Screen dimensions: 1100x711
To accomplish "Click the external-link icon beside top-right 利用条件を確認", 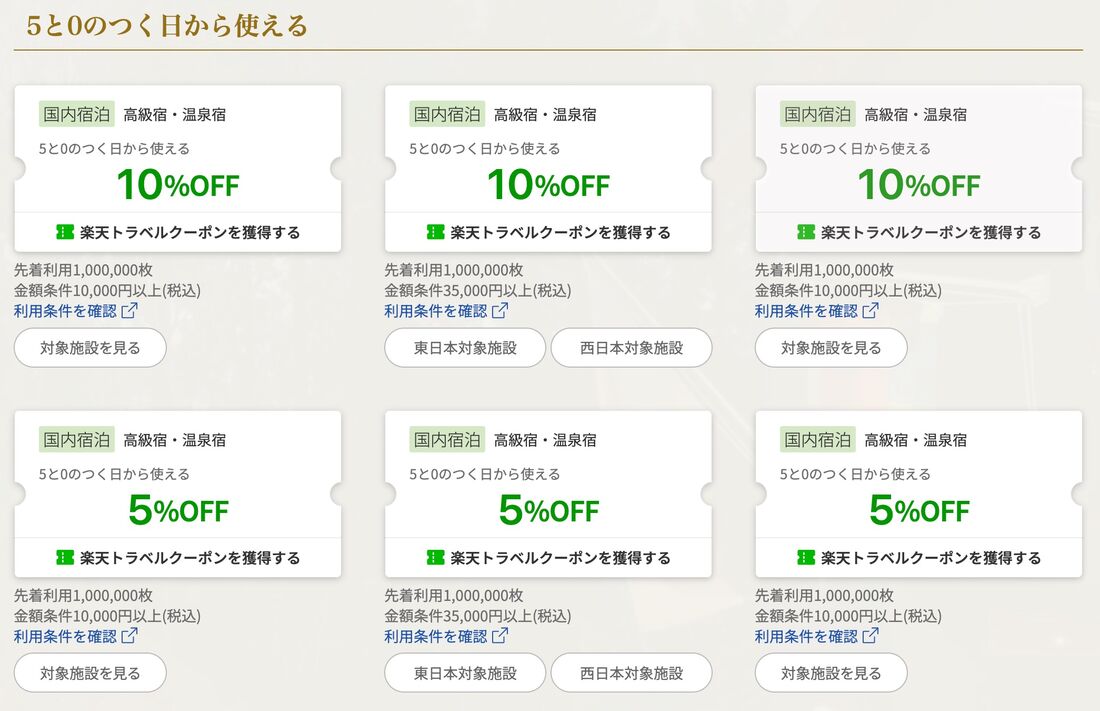I will coord(871,310).
